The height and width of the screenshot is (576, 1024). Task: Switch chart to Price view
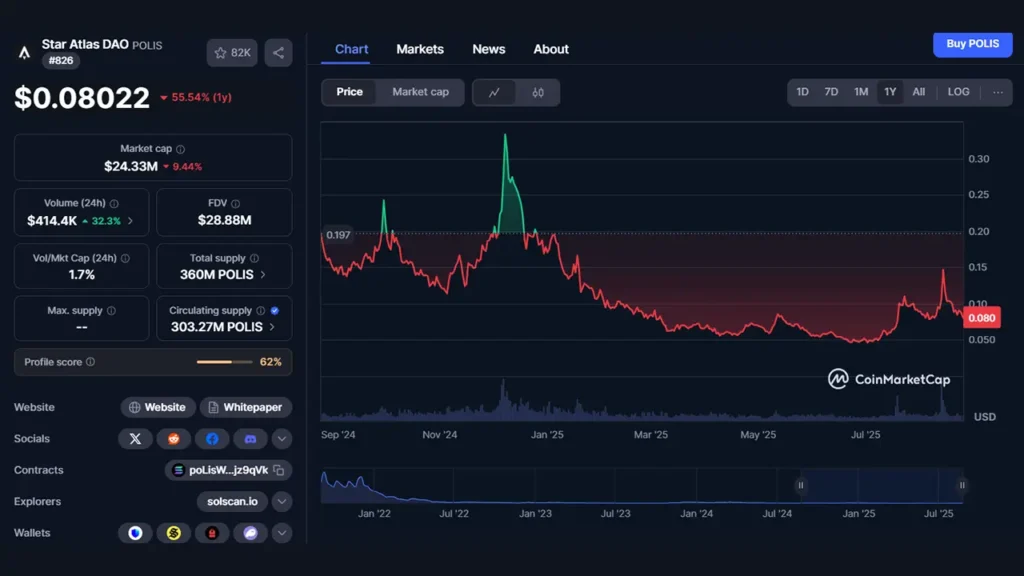[349, 92]
